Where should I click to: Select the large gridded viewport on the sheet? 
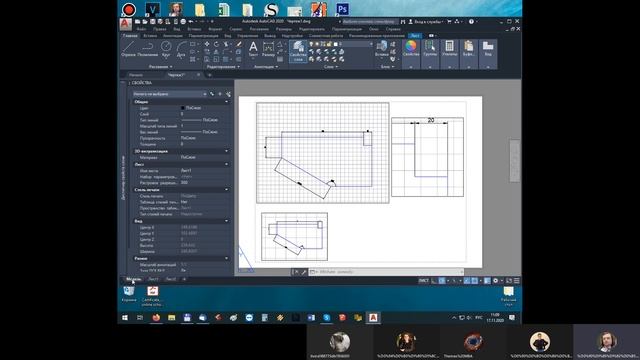tap(322, 153)
